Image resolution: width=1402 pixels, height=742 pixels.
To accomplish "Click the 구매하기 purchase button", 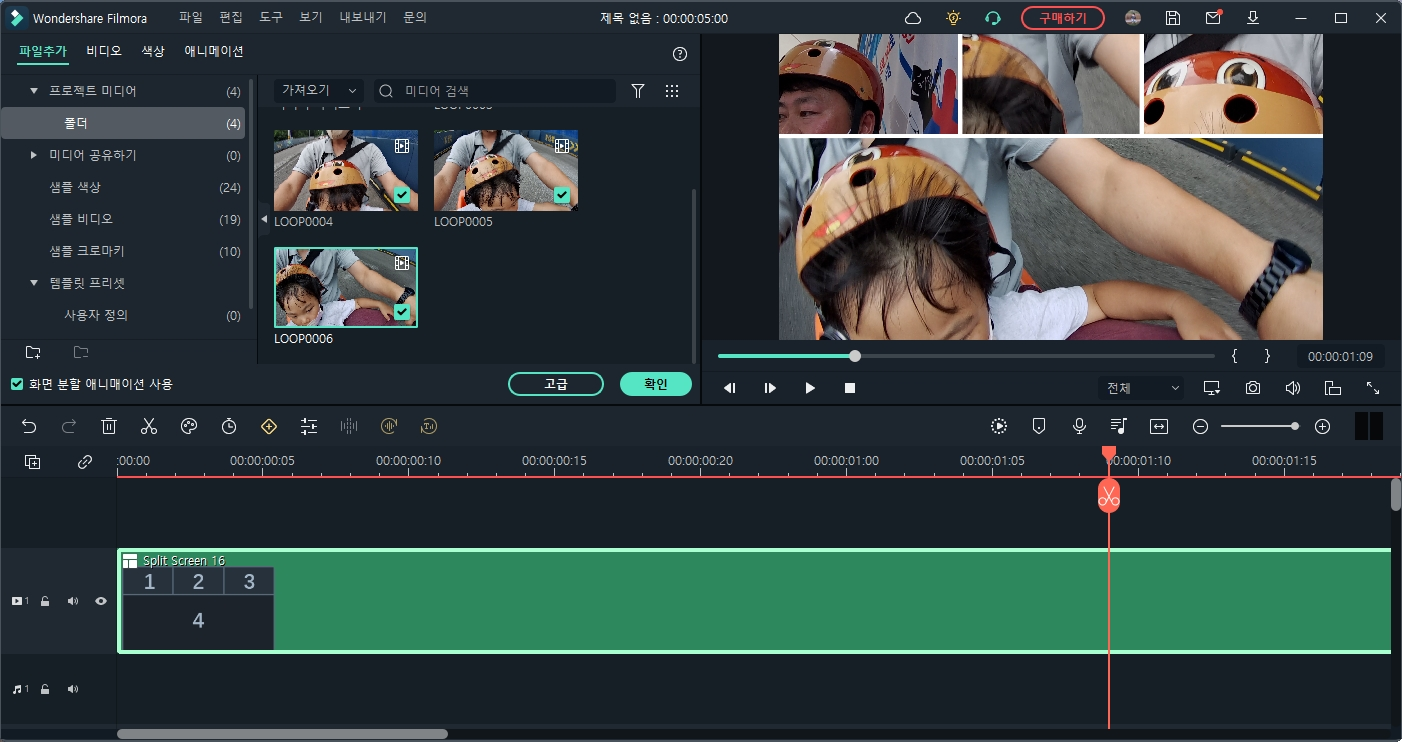I will click(1063, 18).
